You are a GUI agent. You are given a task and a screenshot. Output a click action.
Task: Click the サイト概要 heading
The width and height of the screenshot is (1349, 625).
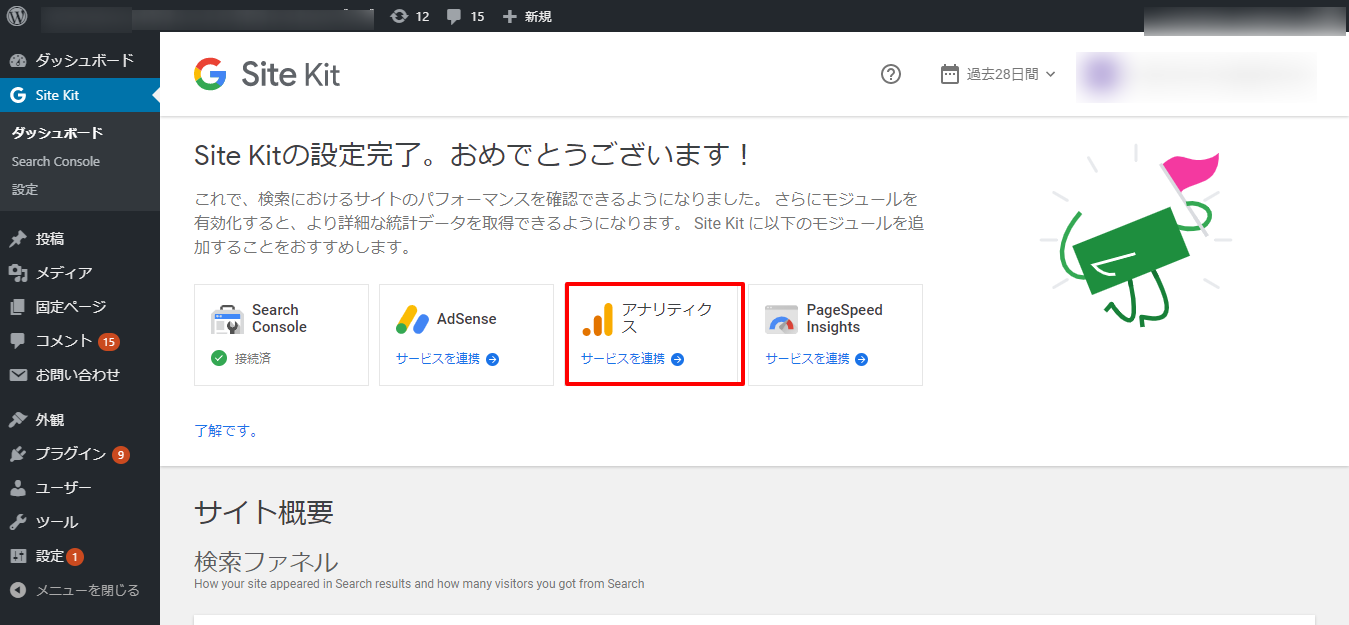[x=263, y=512]
